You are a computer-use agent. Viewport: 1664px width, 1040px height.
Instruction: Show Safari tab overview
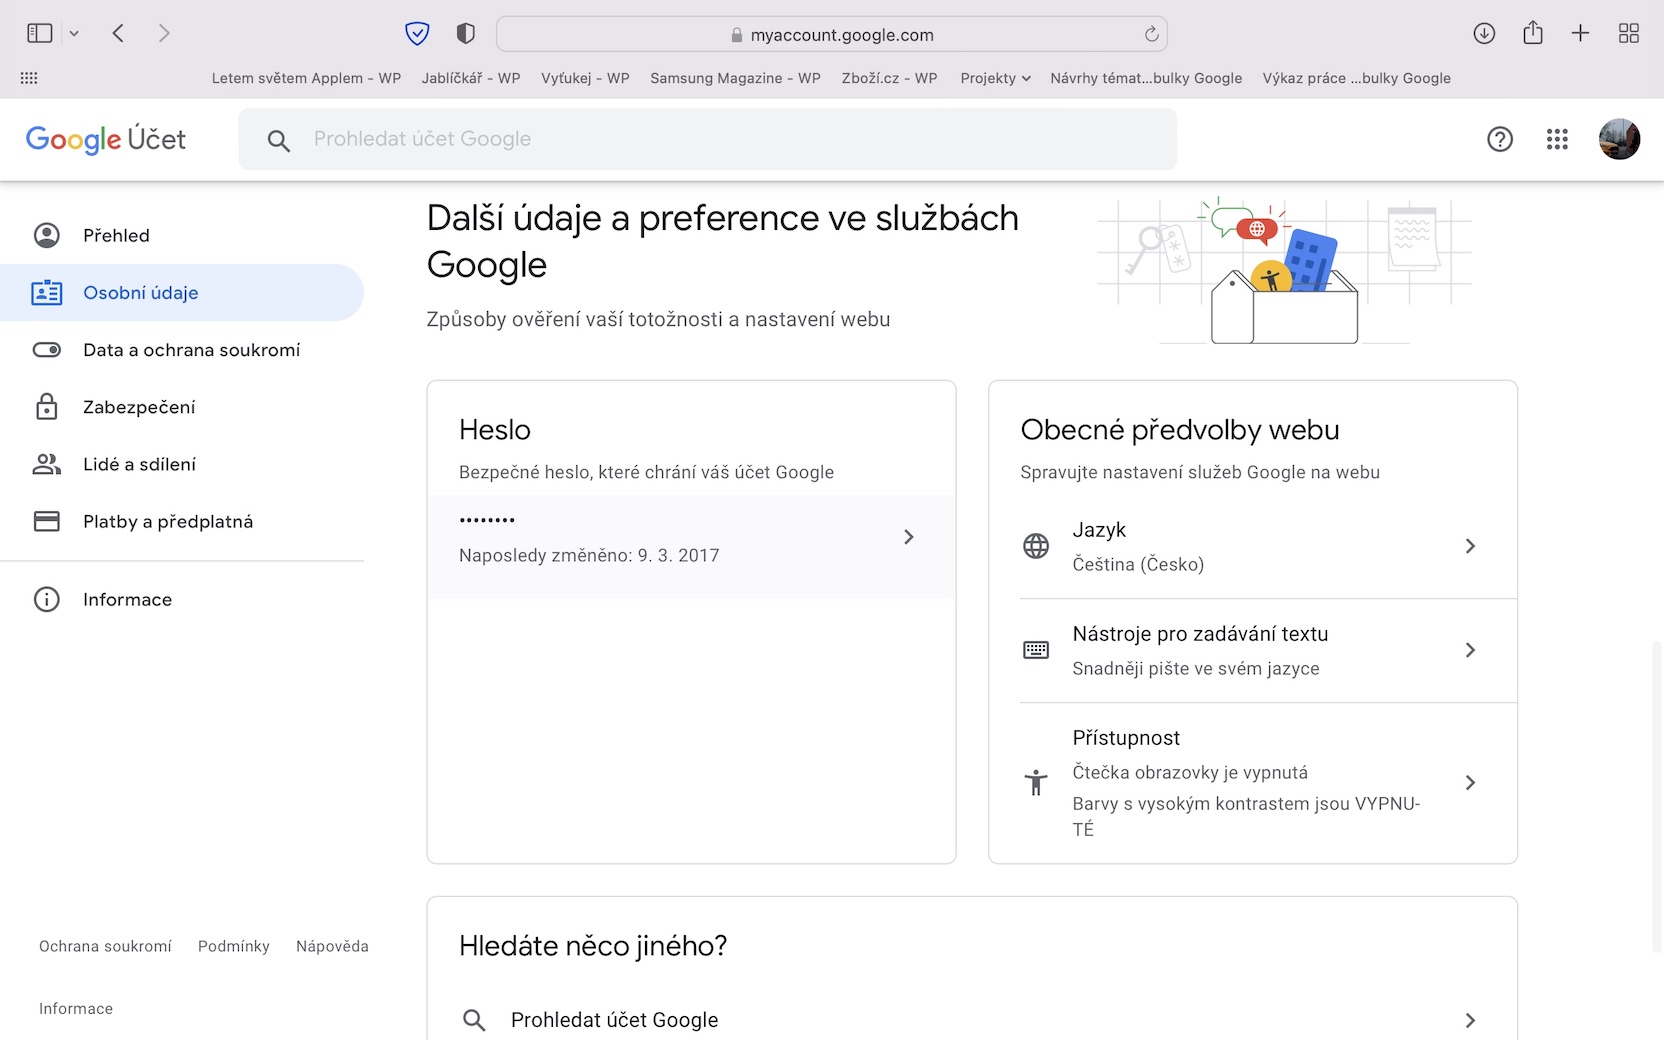pos(1629,34)
